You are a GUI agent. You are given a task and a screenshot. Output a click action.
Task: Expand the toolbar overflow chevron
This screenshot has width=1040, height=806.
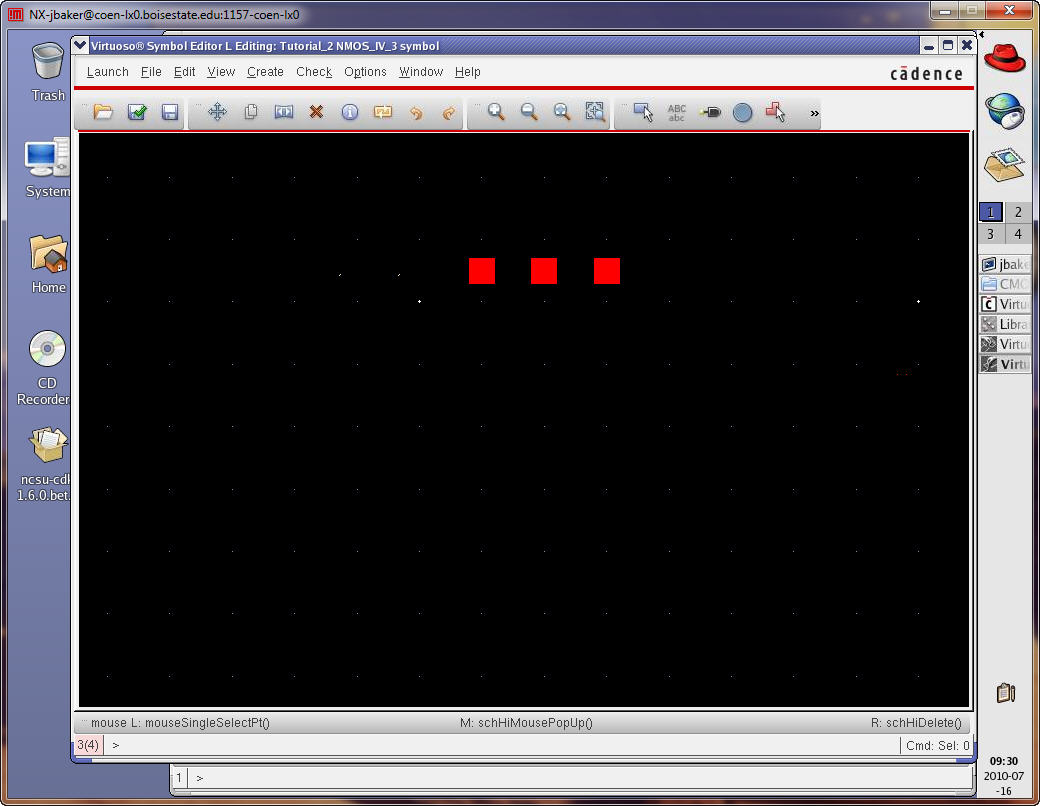(814, 113)
